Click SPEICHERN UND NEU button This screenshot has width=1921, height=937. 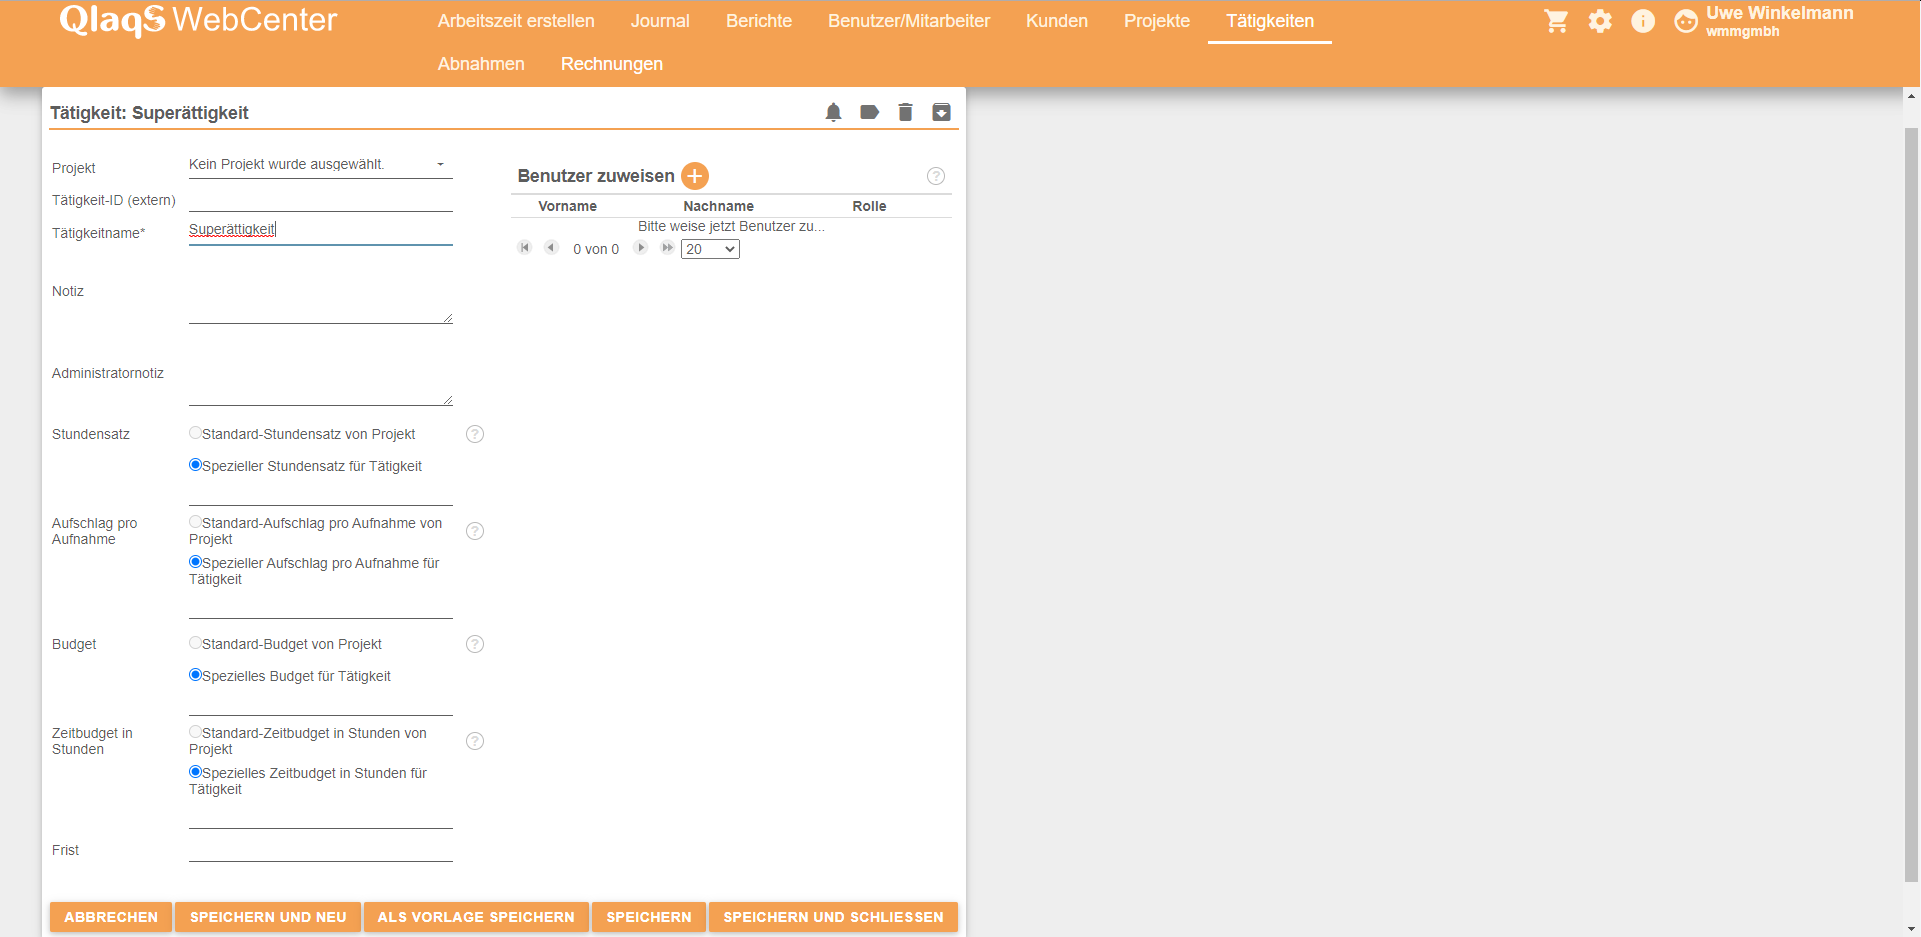coord(268,917)
